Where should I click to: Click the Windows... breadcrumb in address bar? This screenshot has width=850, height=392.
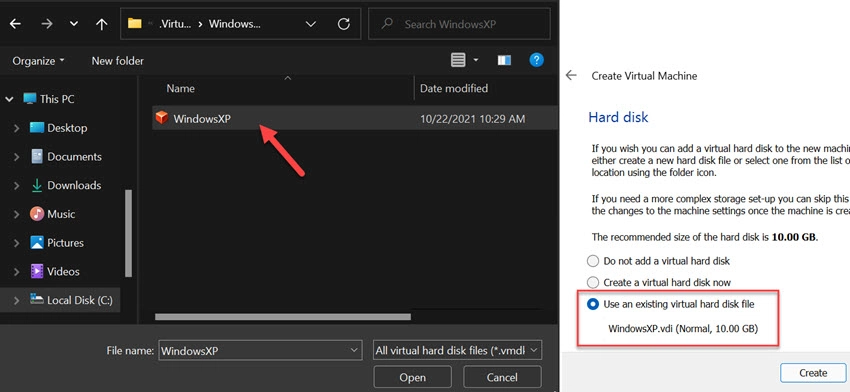click(235, 24)
